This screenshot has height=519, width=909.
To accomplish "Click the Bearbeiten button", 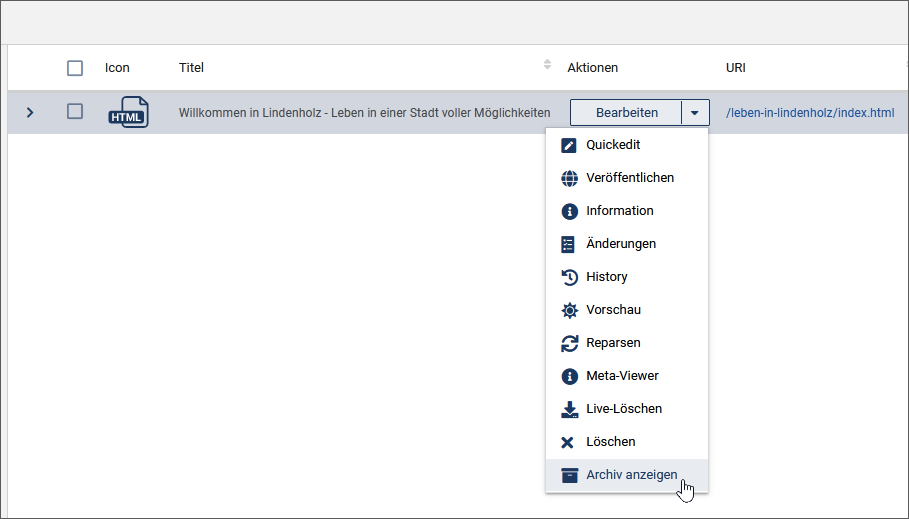I will pos(626,112).
